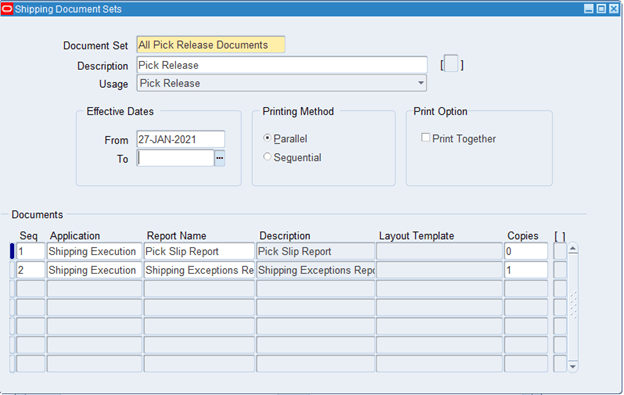Screen dimensions: 624x395
Task: Minimize the Shipping Document Sets window
Action: coord(589,9)
